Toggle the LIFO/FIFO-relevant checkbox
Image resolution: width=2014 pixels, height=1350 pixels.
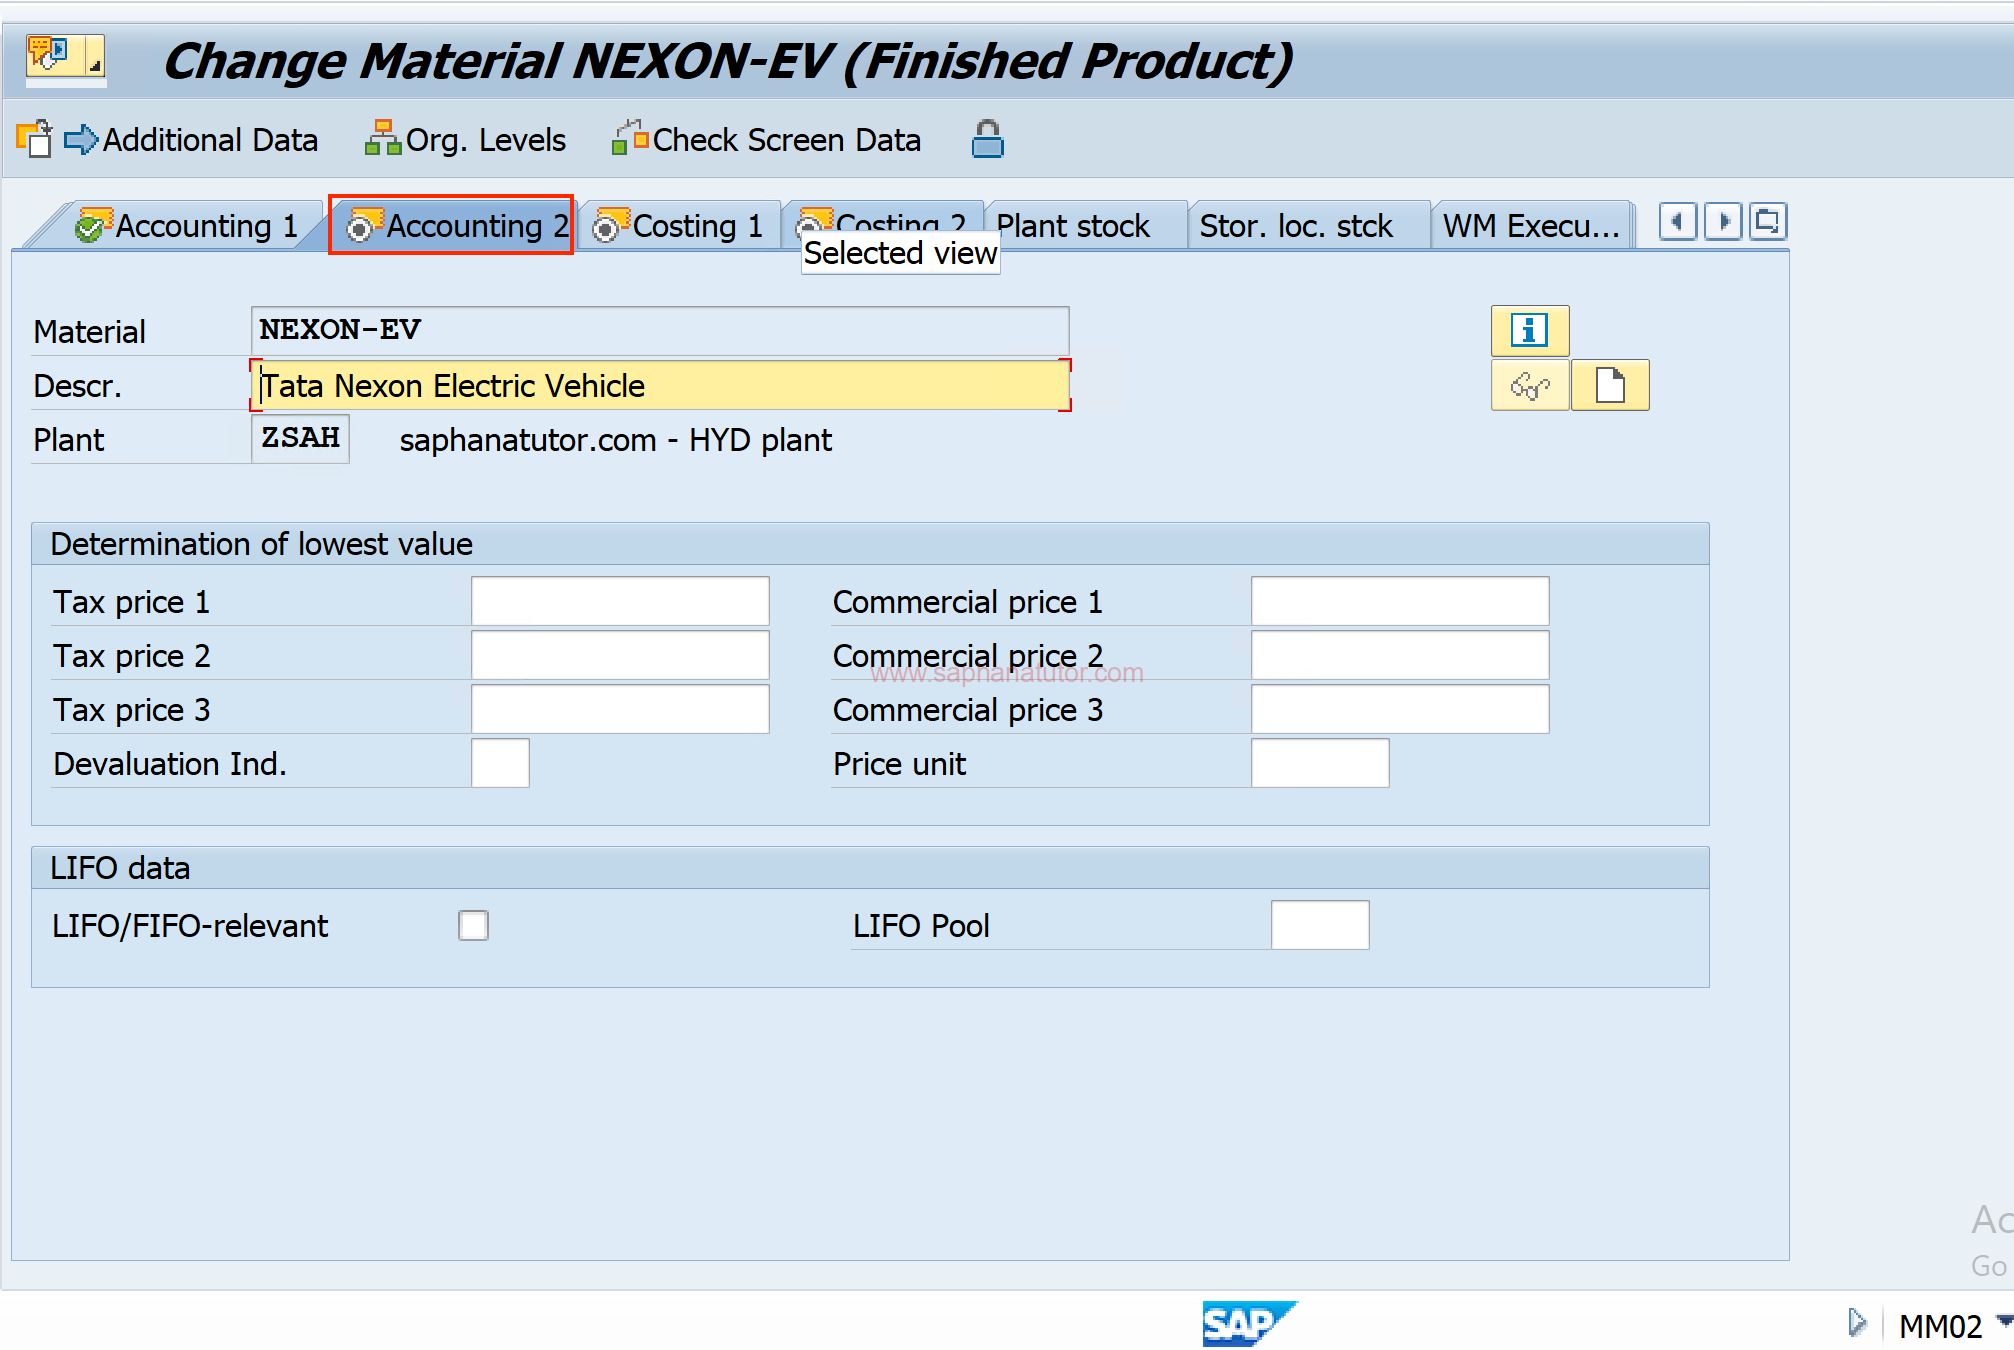point(473,925)
